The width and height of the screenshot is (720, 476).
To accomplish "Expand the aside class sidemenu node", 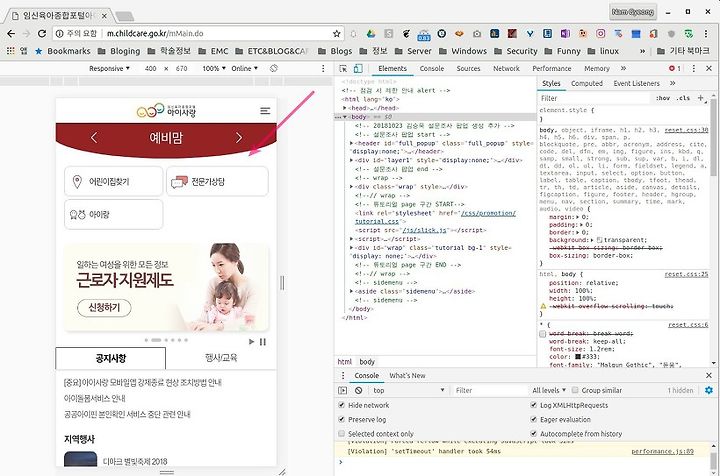I will pos(352,291).
